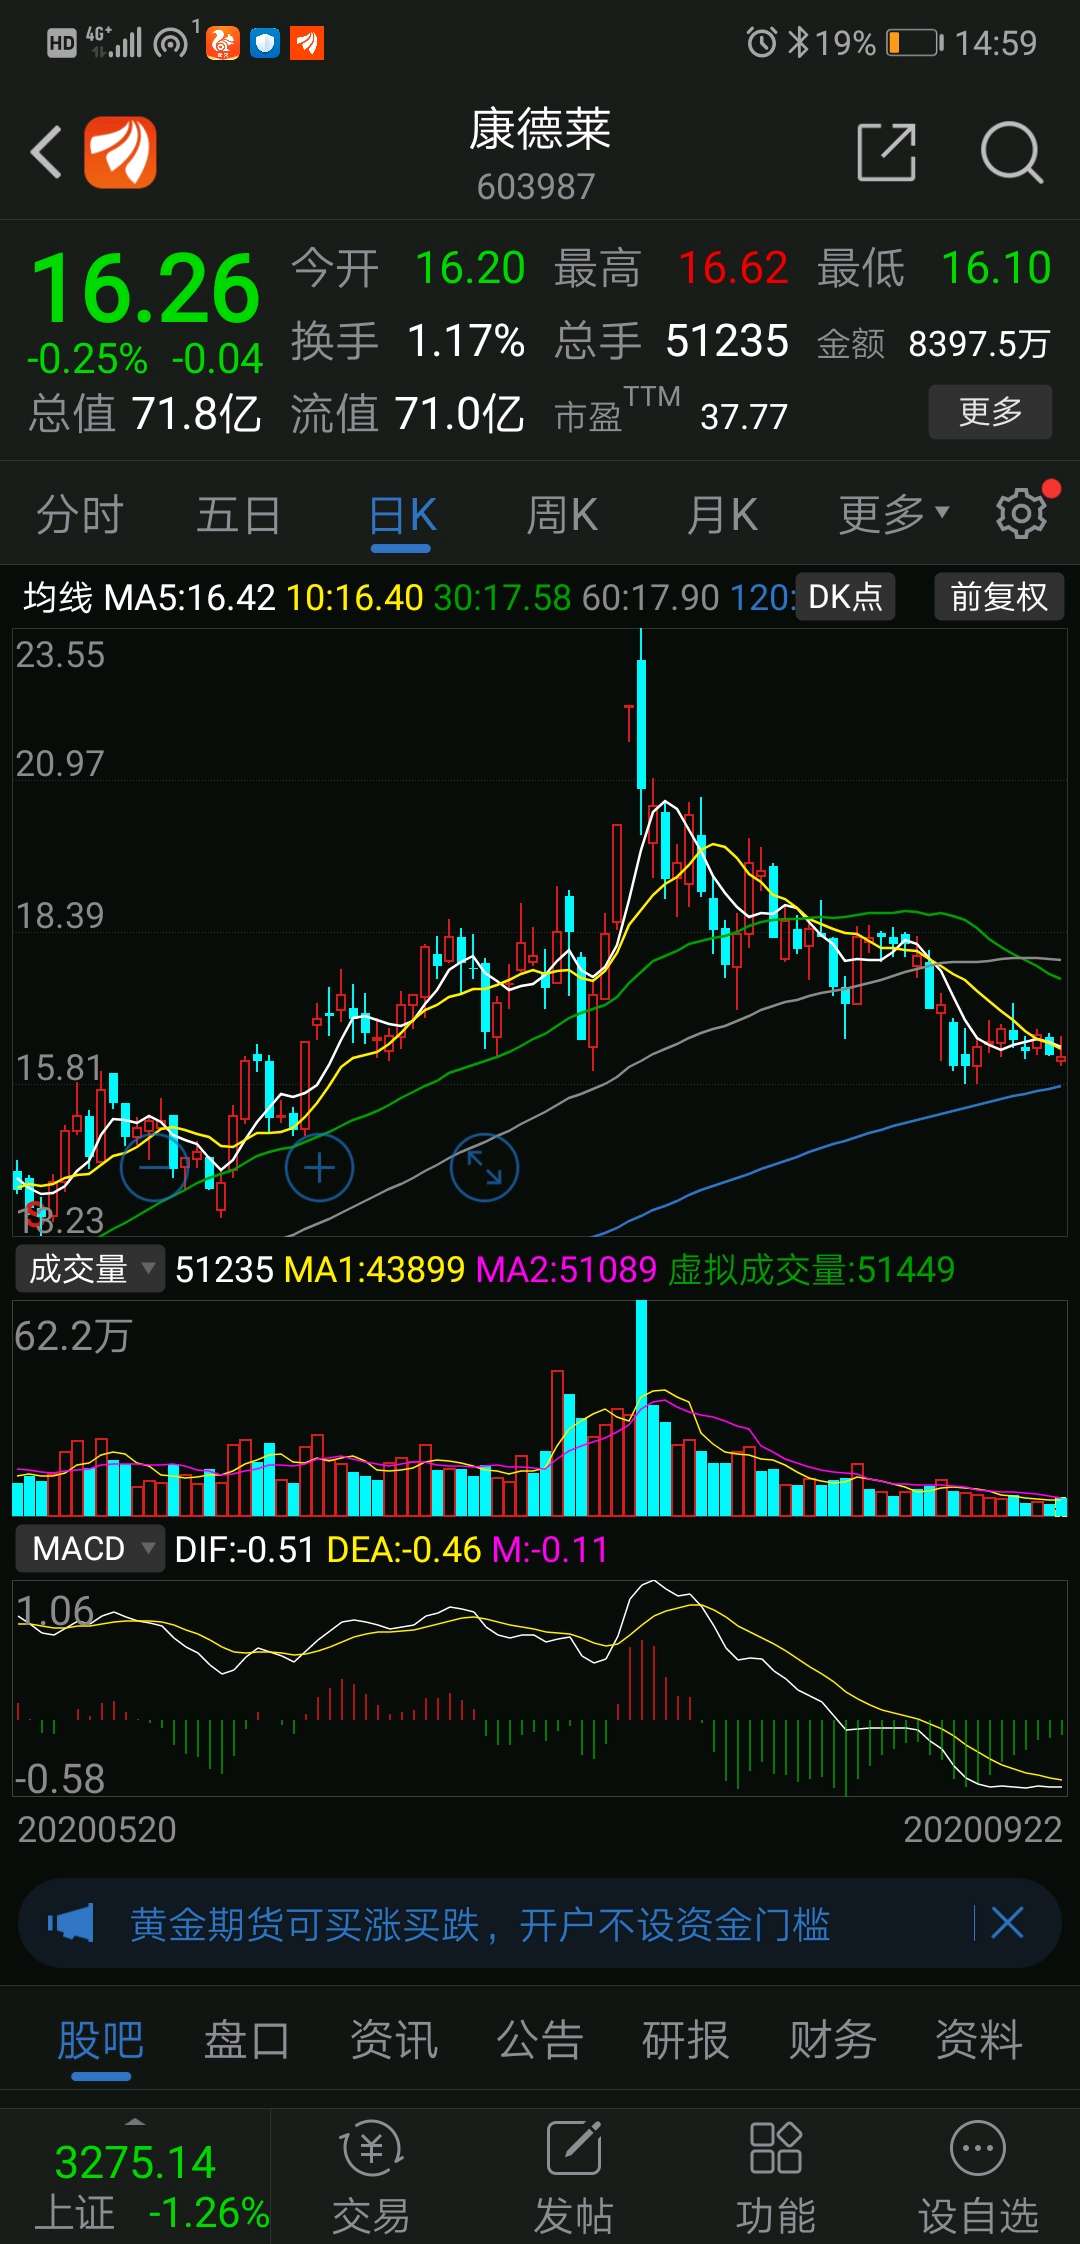Tap the current price 16.26
The width and height of the screenshot is (1080, 2244).
pyautogui.click(x=146, y=290)
